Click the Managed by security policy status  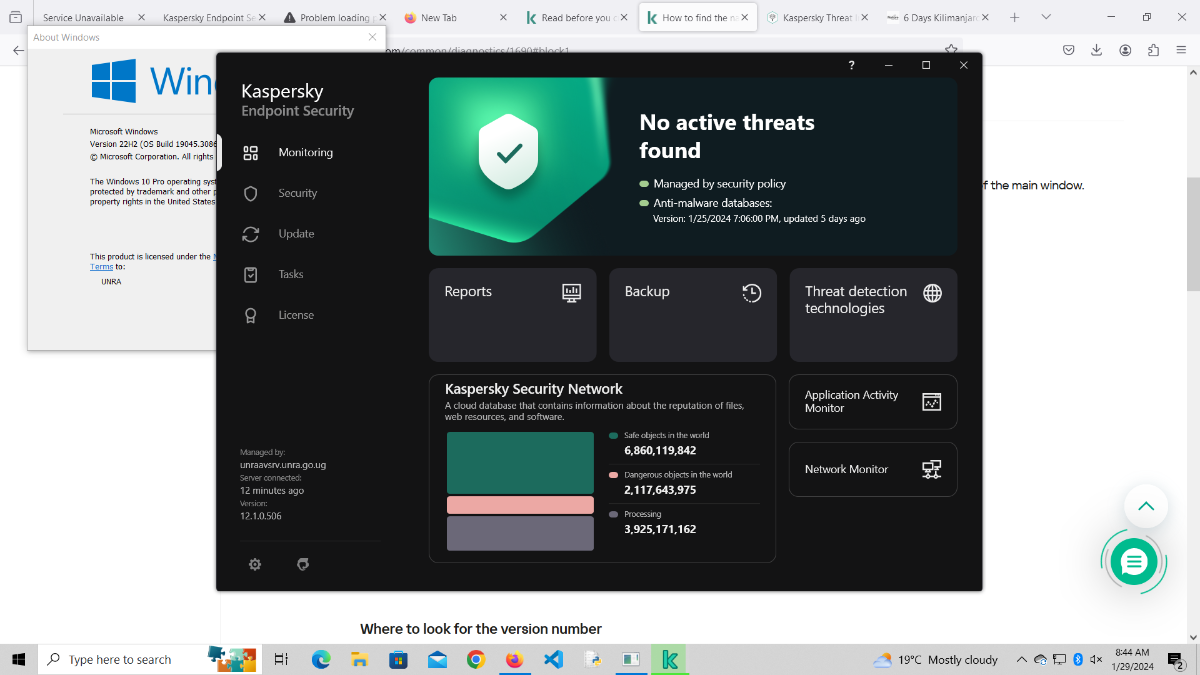point(719,184)
